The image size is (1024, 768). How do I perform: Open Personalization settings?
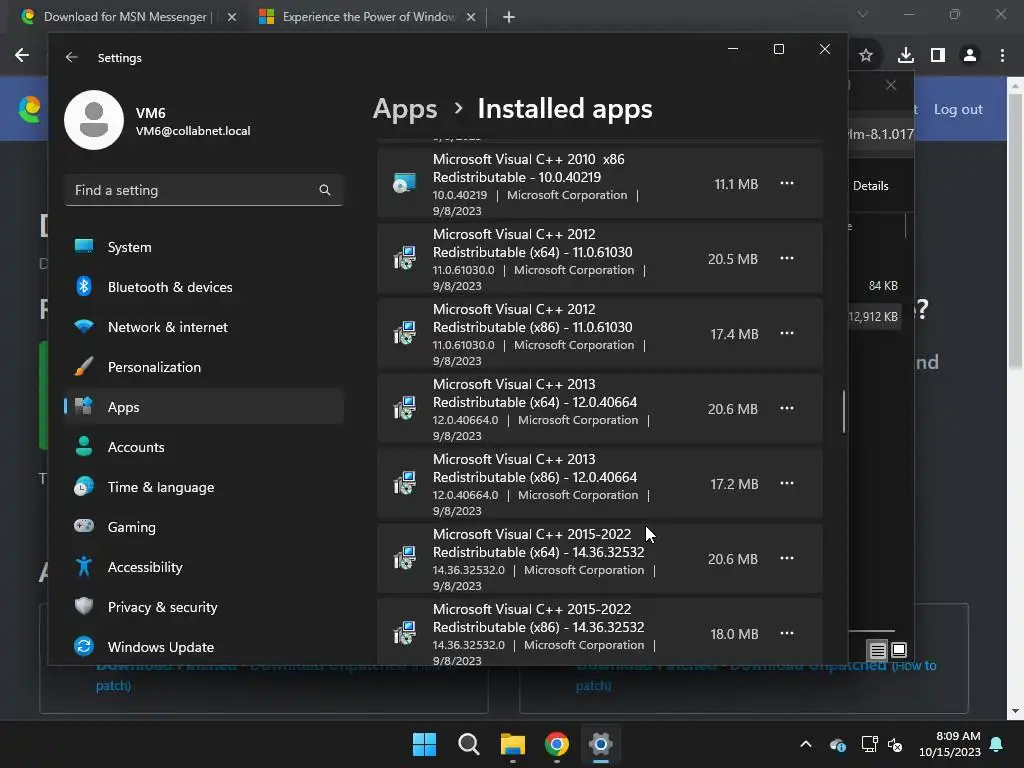point(204,367)
